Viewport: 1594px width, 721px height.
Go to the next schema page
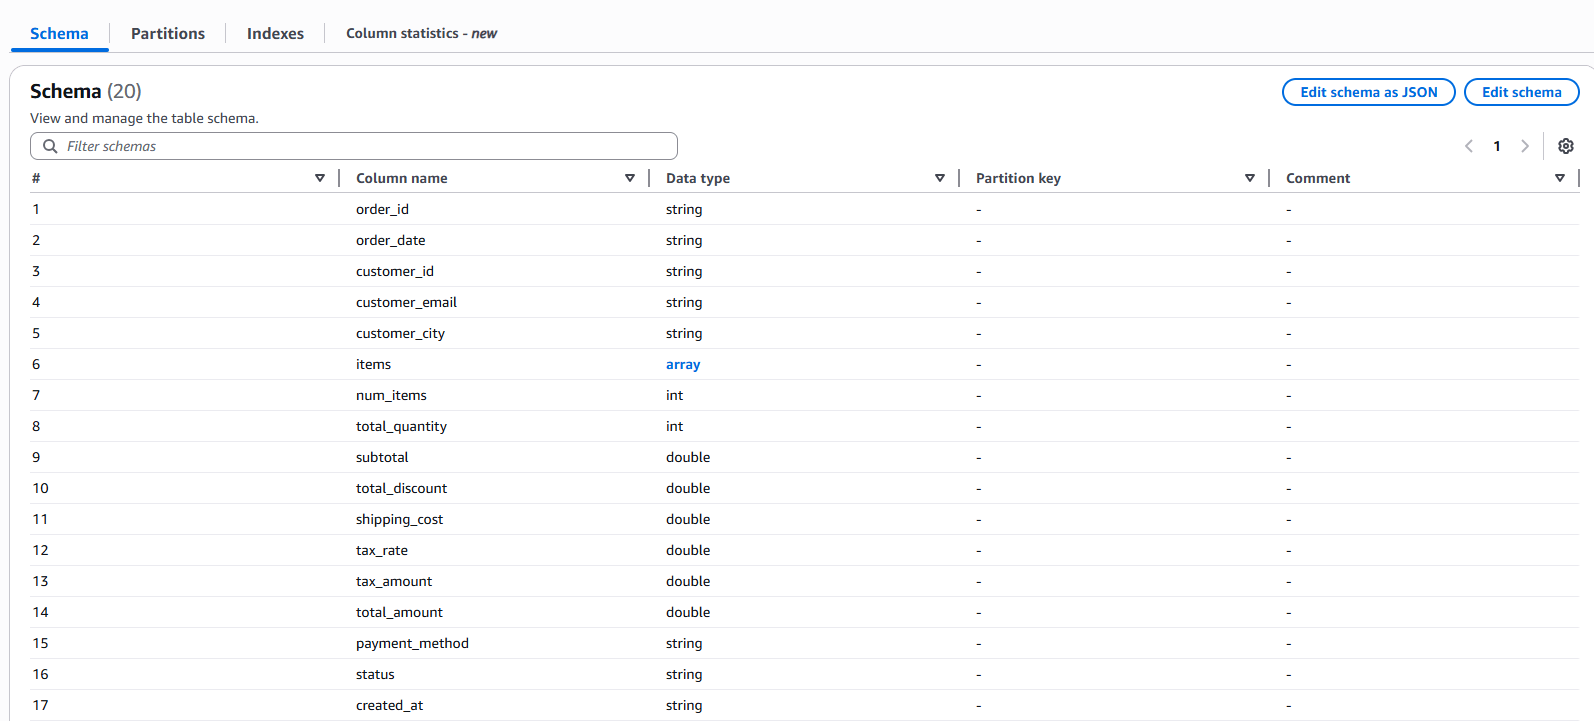[1525, 146]
